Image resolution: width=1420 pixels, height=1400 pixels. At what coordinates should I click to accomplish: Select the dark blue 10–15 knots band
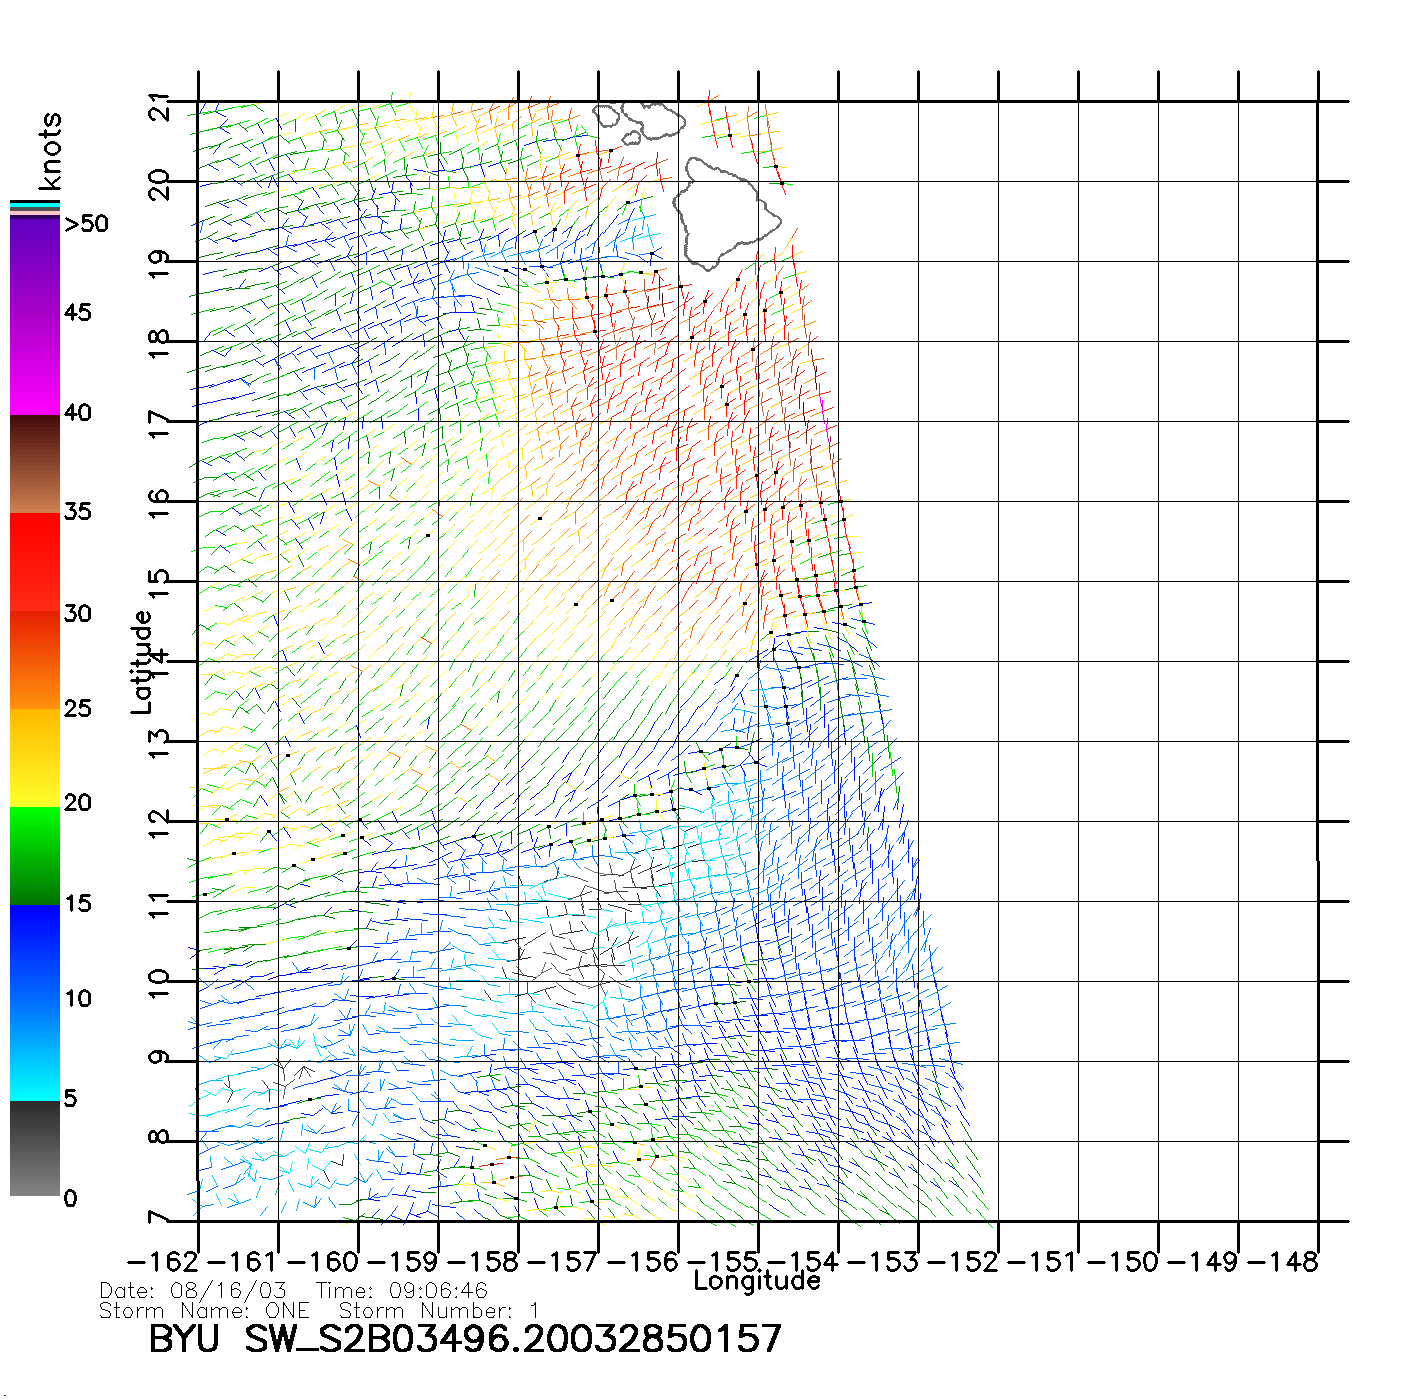click(x=34, y=952)
